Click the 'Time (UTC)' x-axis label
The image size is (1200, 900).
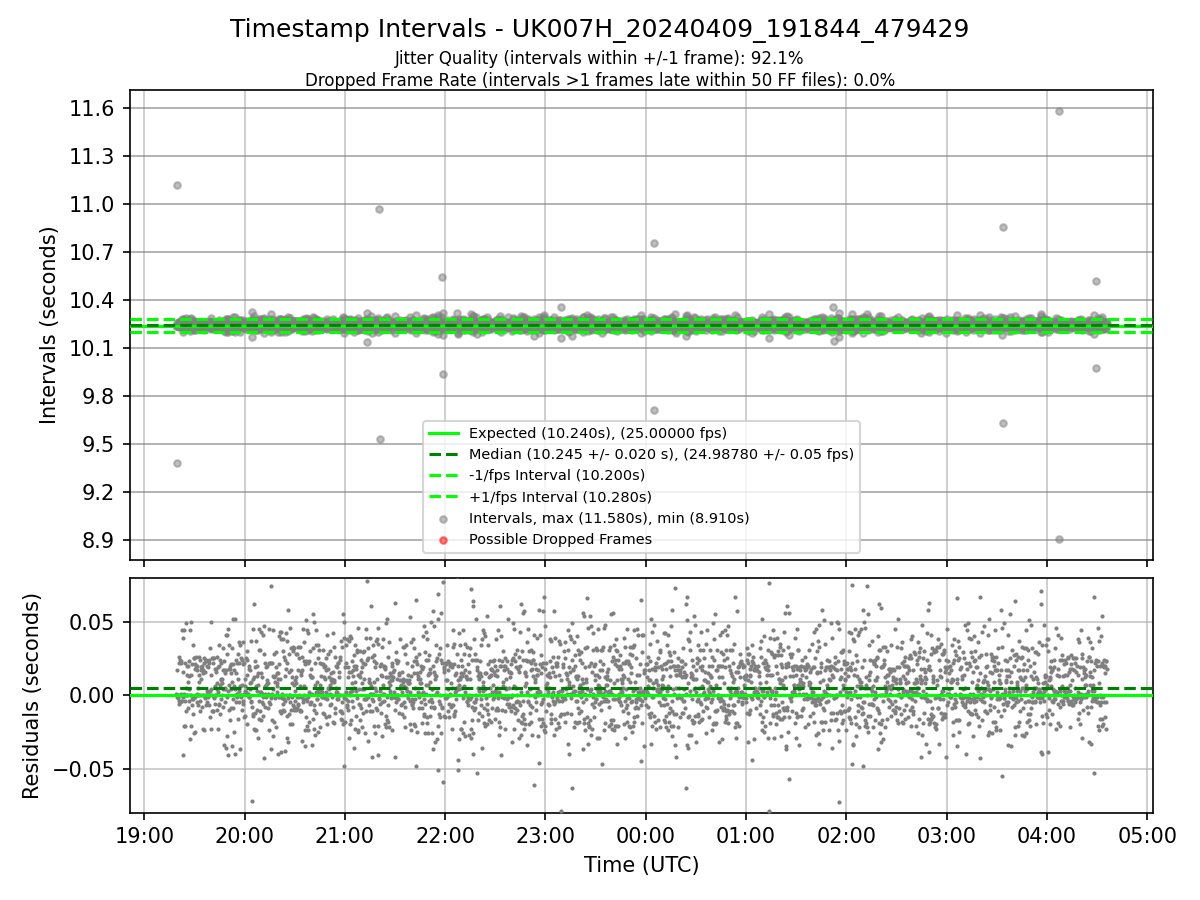tap(641, 865)
